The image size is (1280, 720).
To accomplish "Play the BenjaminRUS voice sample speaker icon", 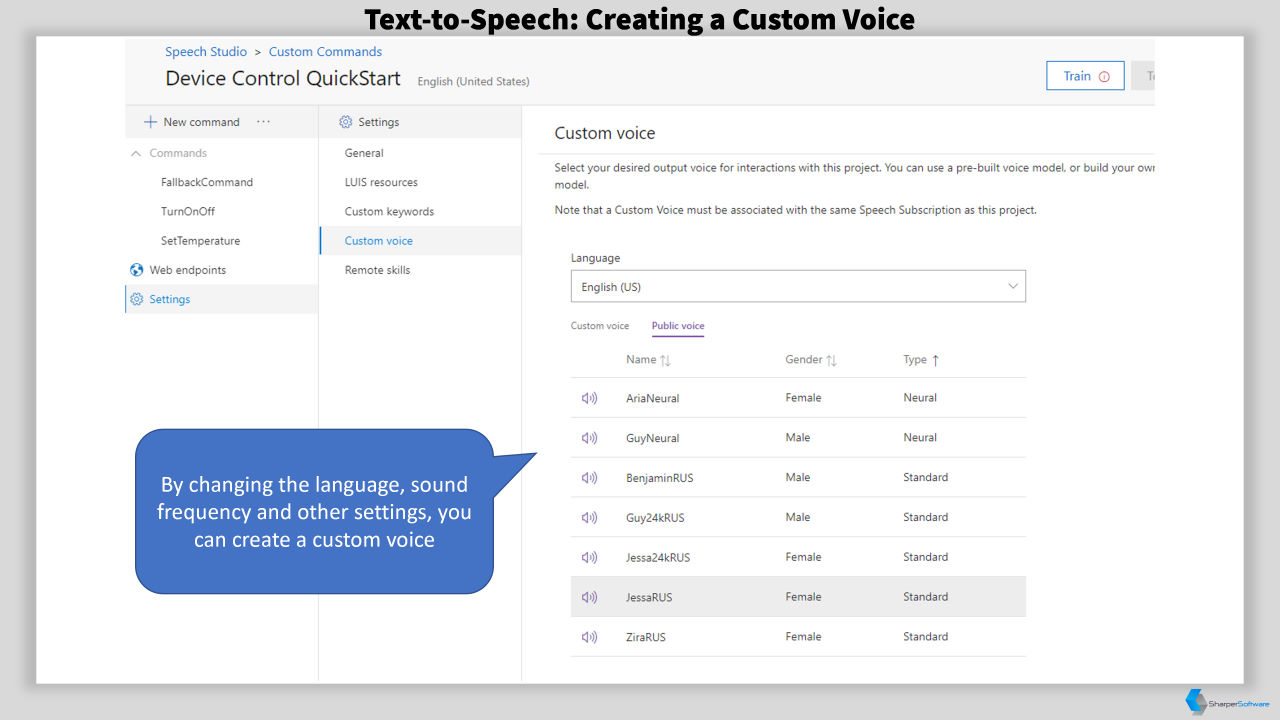I will 589,478.
